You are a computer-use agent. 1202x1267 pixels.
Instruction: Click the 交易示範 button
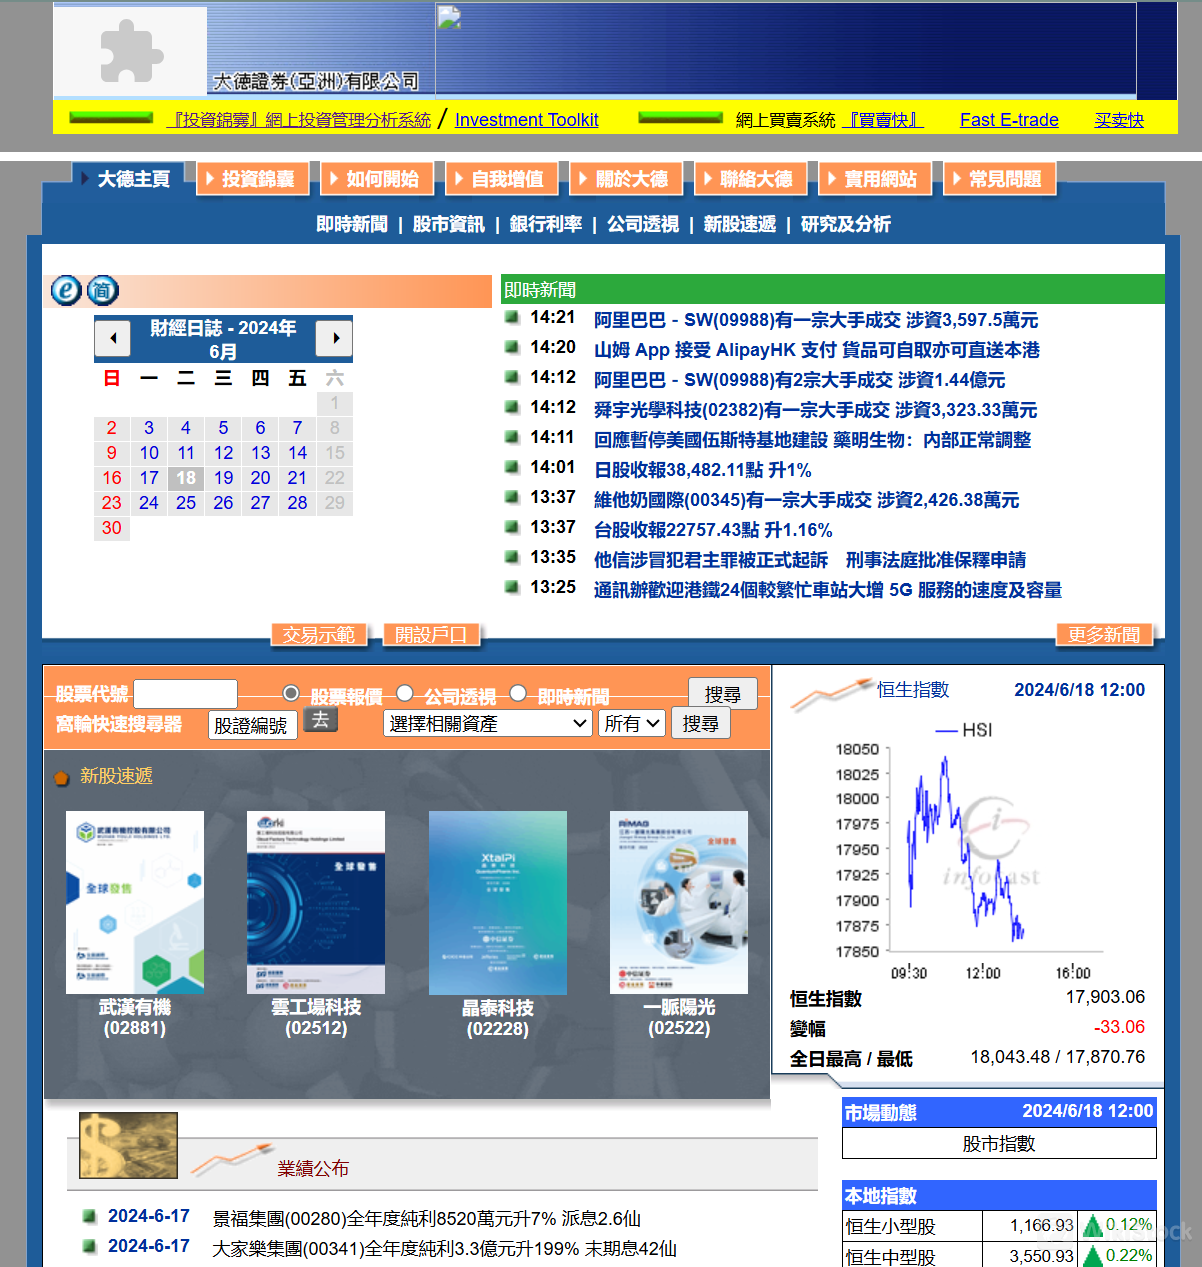click(319, 635)
